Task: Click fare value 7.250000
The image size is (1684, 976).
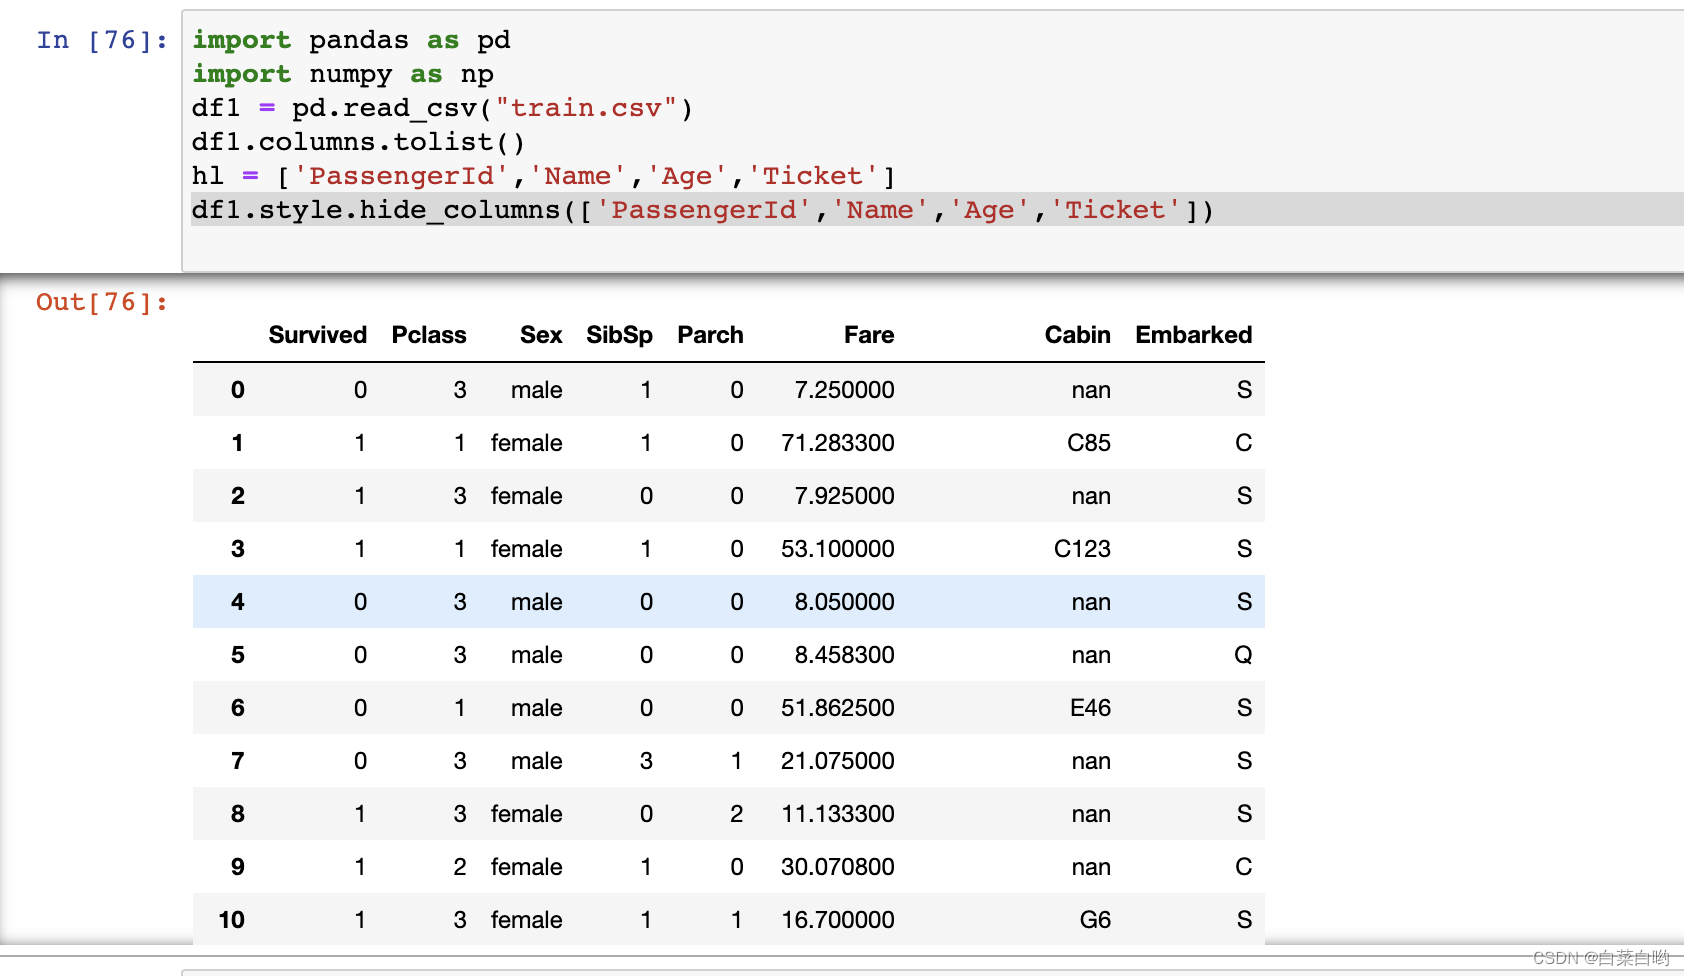Action: [844, 390]
